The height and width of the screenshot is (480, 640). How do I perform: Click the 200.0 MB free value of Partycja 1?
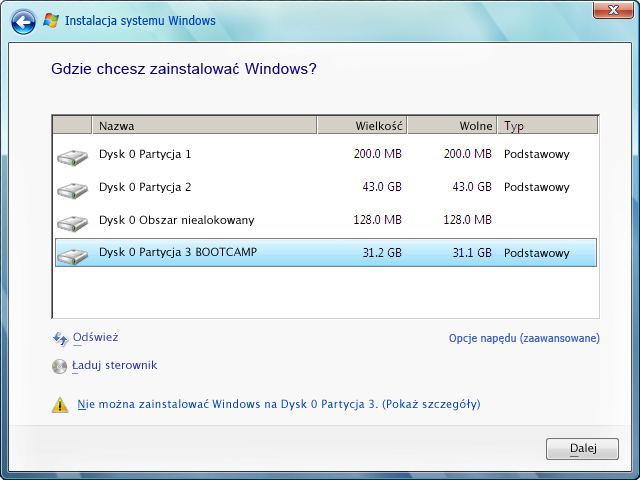(x=468, y=154)
